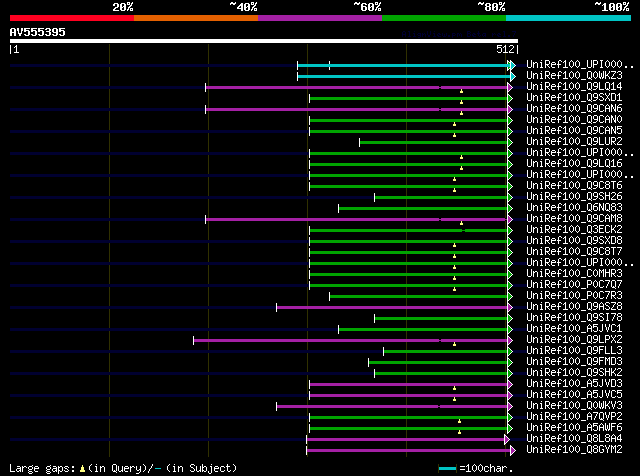This screenshot has height=476, width=640.
Task: Select the UniRef100_Q9SXD8 label
Action: point(574,241)
